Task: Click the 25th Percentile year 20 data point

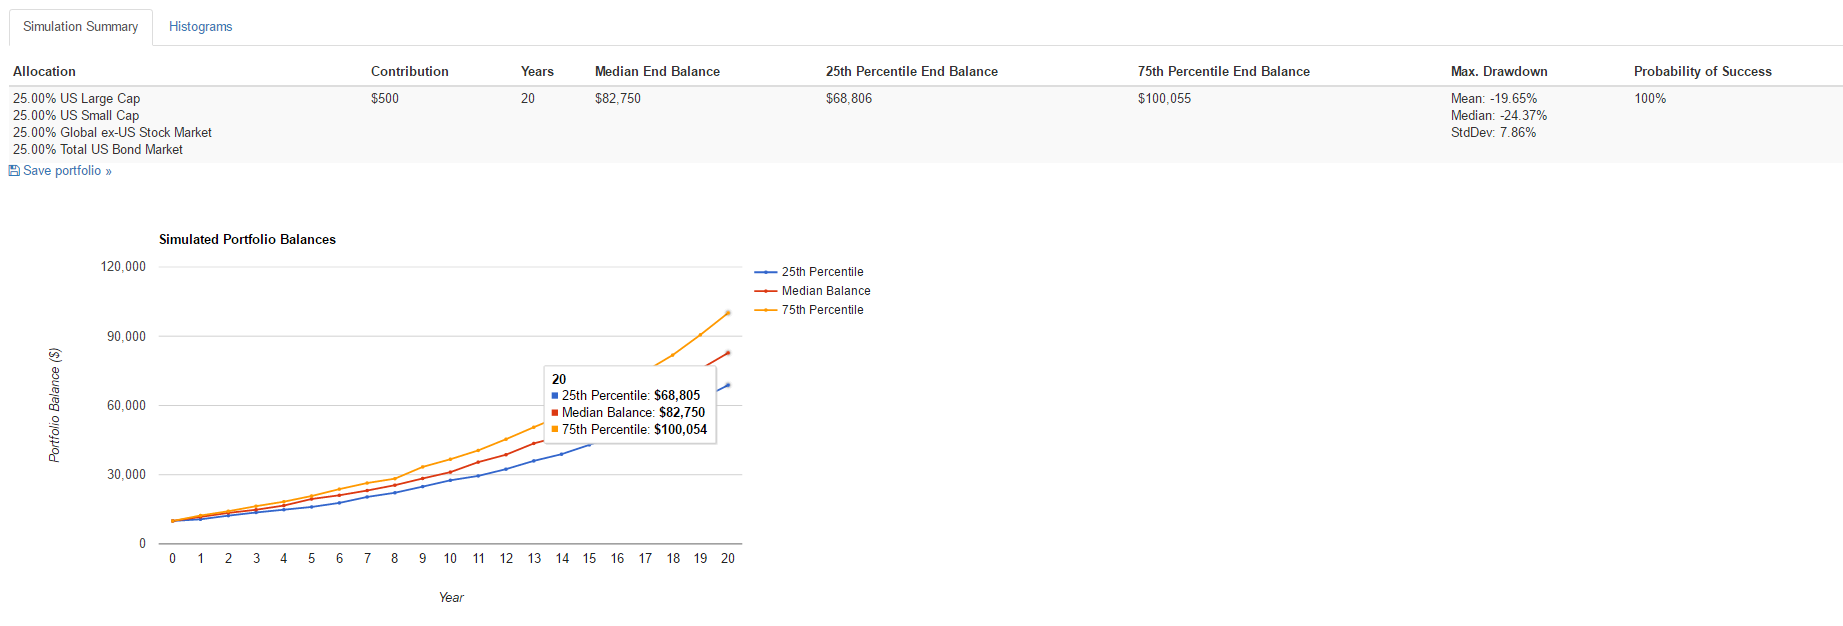Action: 728,385
